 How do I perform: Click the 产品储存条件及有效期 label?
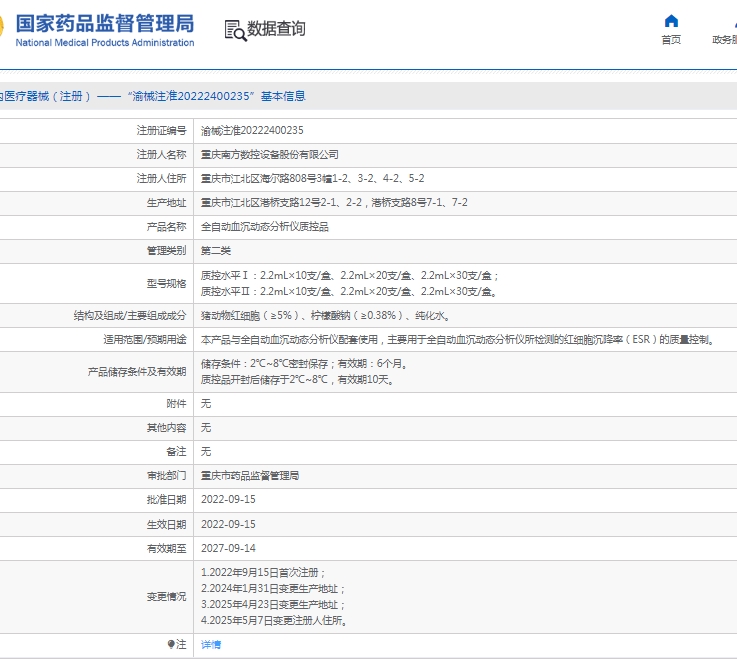tap(137, 371)
